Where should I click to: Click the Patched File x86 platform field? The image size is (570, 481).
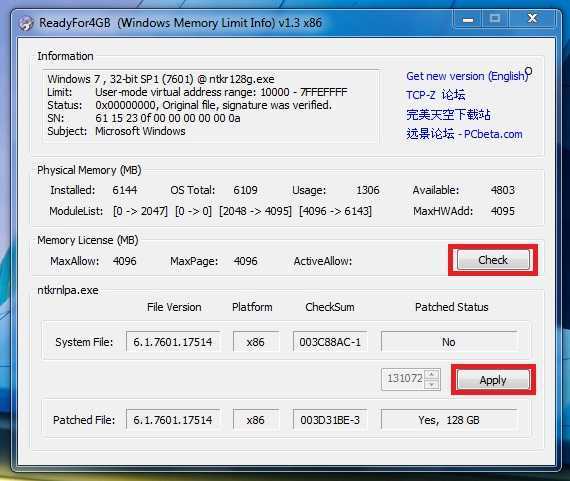[x=256, y=420]
